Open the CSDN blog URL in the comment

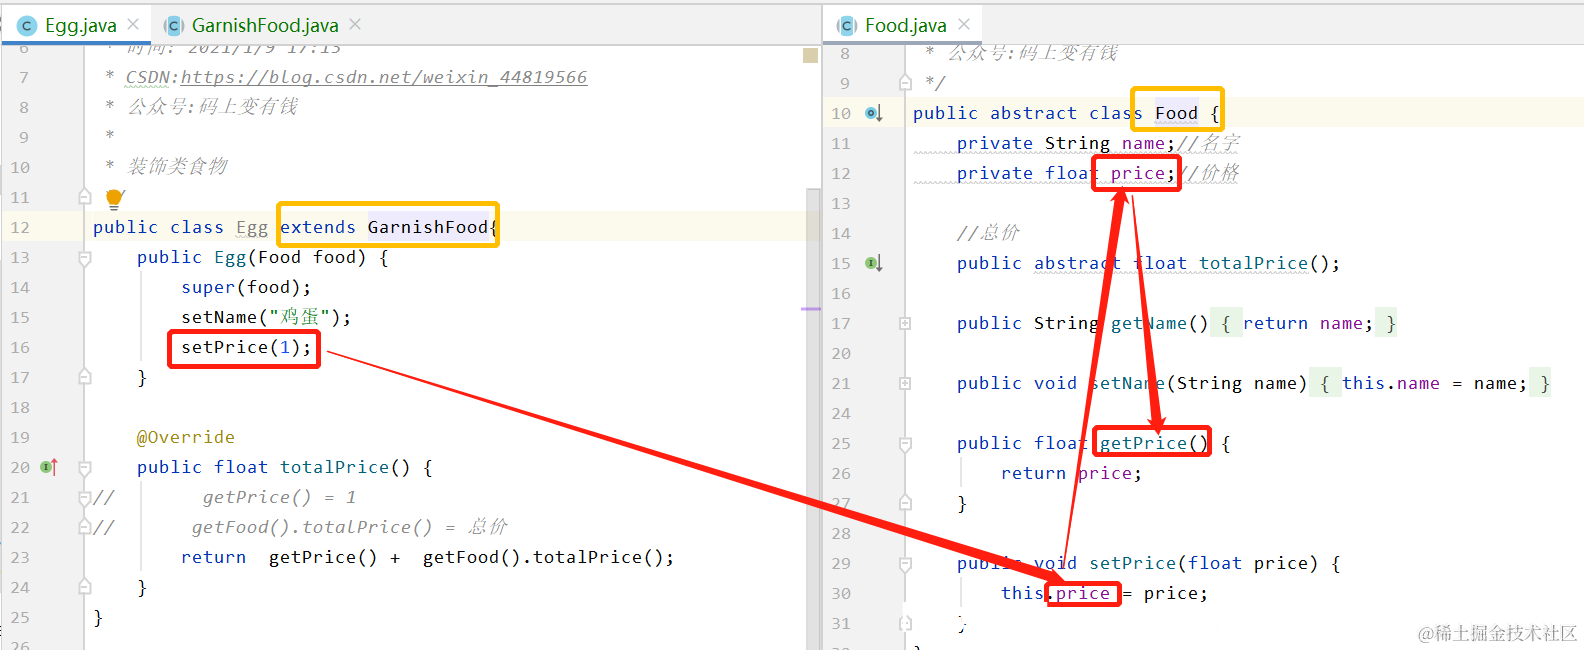[x=384, y=77]
